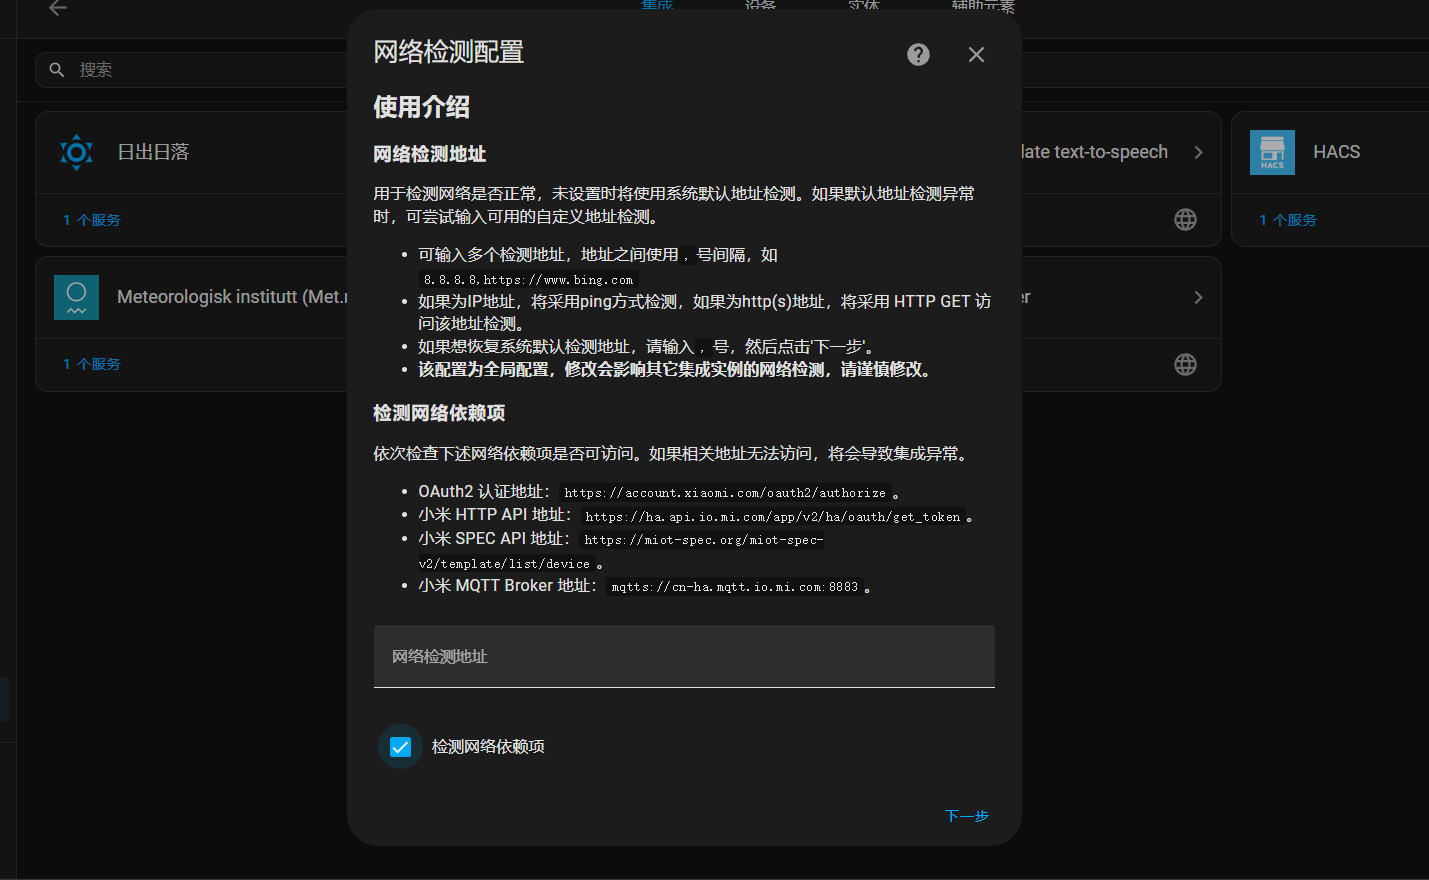1429x880 pixels.
Task: Switch to the 辅助元素 tab
Action: pyautogui.click(x=982, y=6)
